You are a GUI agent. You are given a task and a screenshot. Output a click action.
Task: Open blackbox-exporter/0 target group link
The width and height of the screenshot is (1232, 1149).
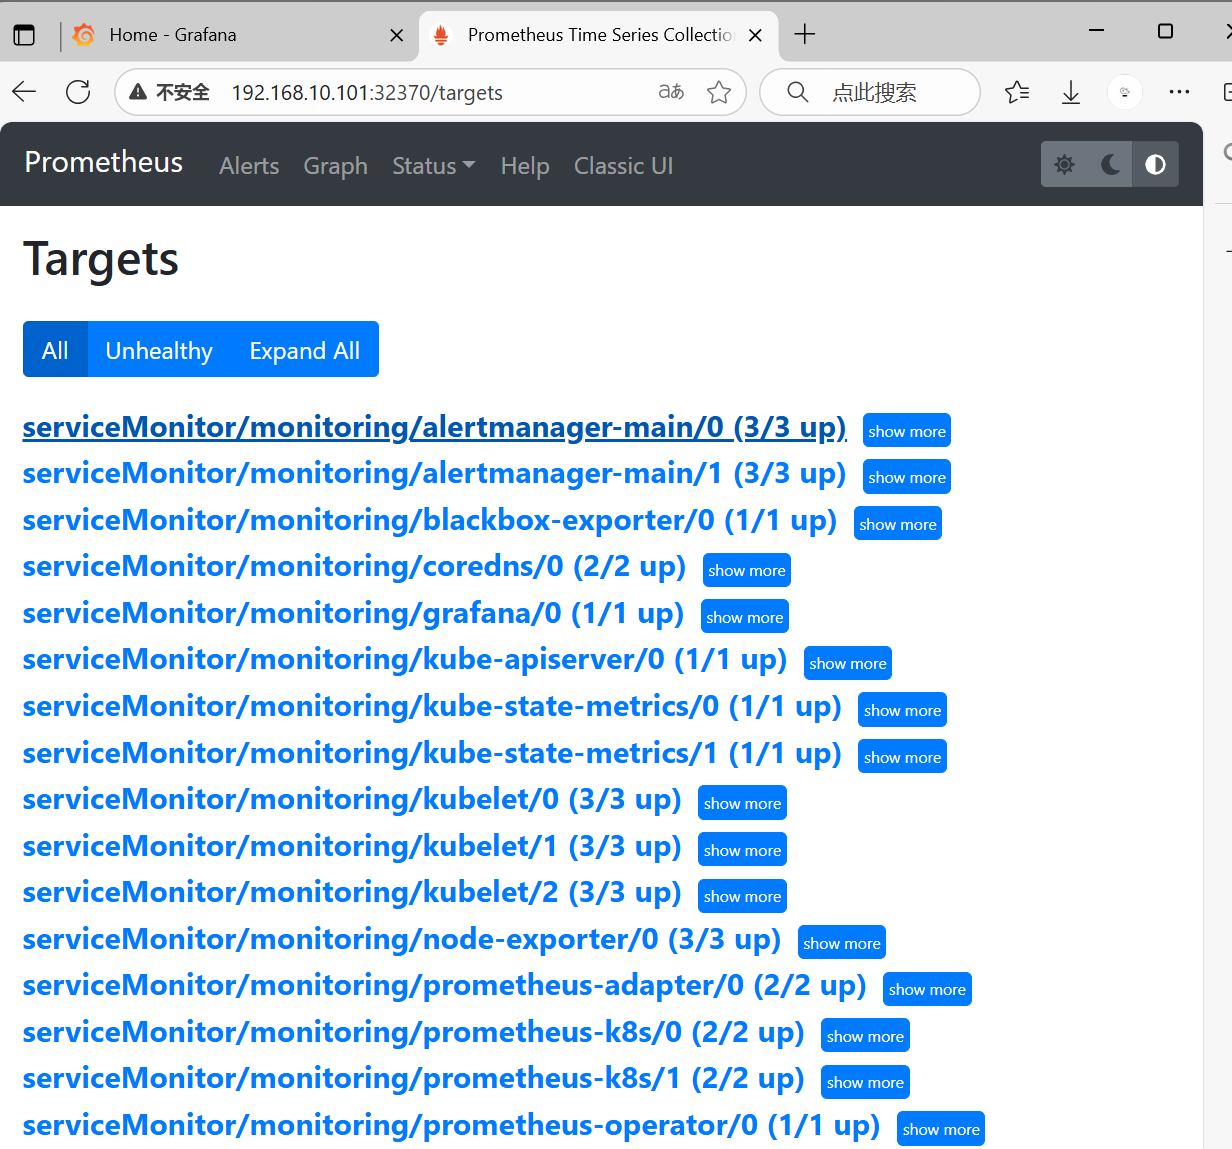(x=430, y=520)
